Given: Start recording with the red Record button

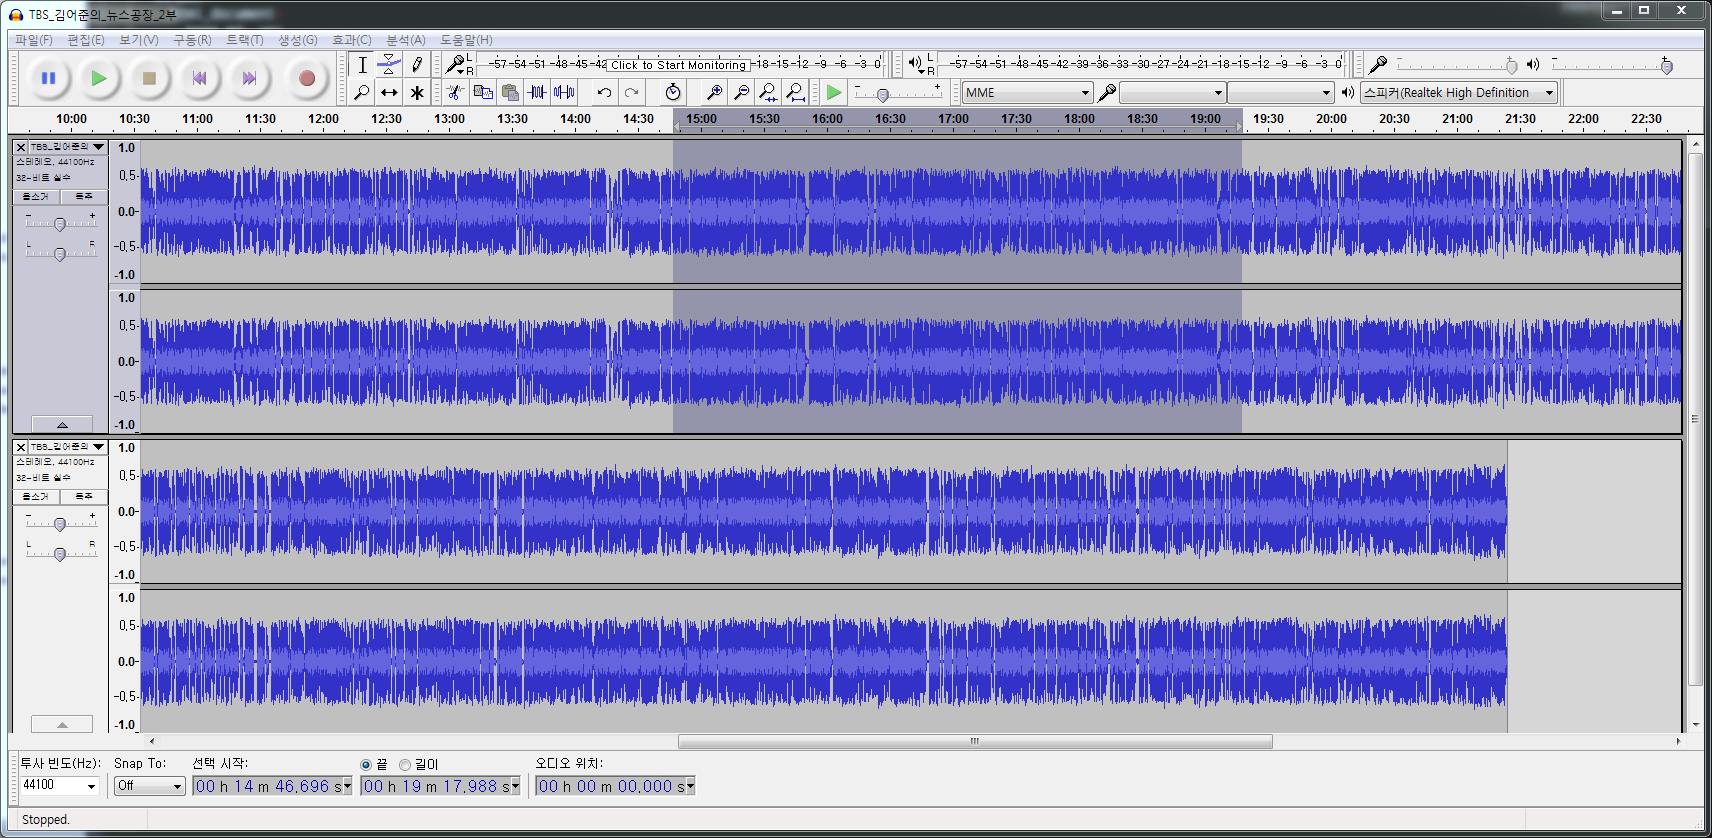Looking at the screenshot, I should coord(307,78).
